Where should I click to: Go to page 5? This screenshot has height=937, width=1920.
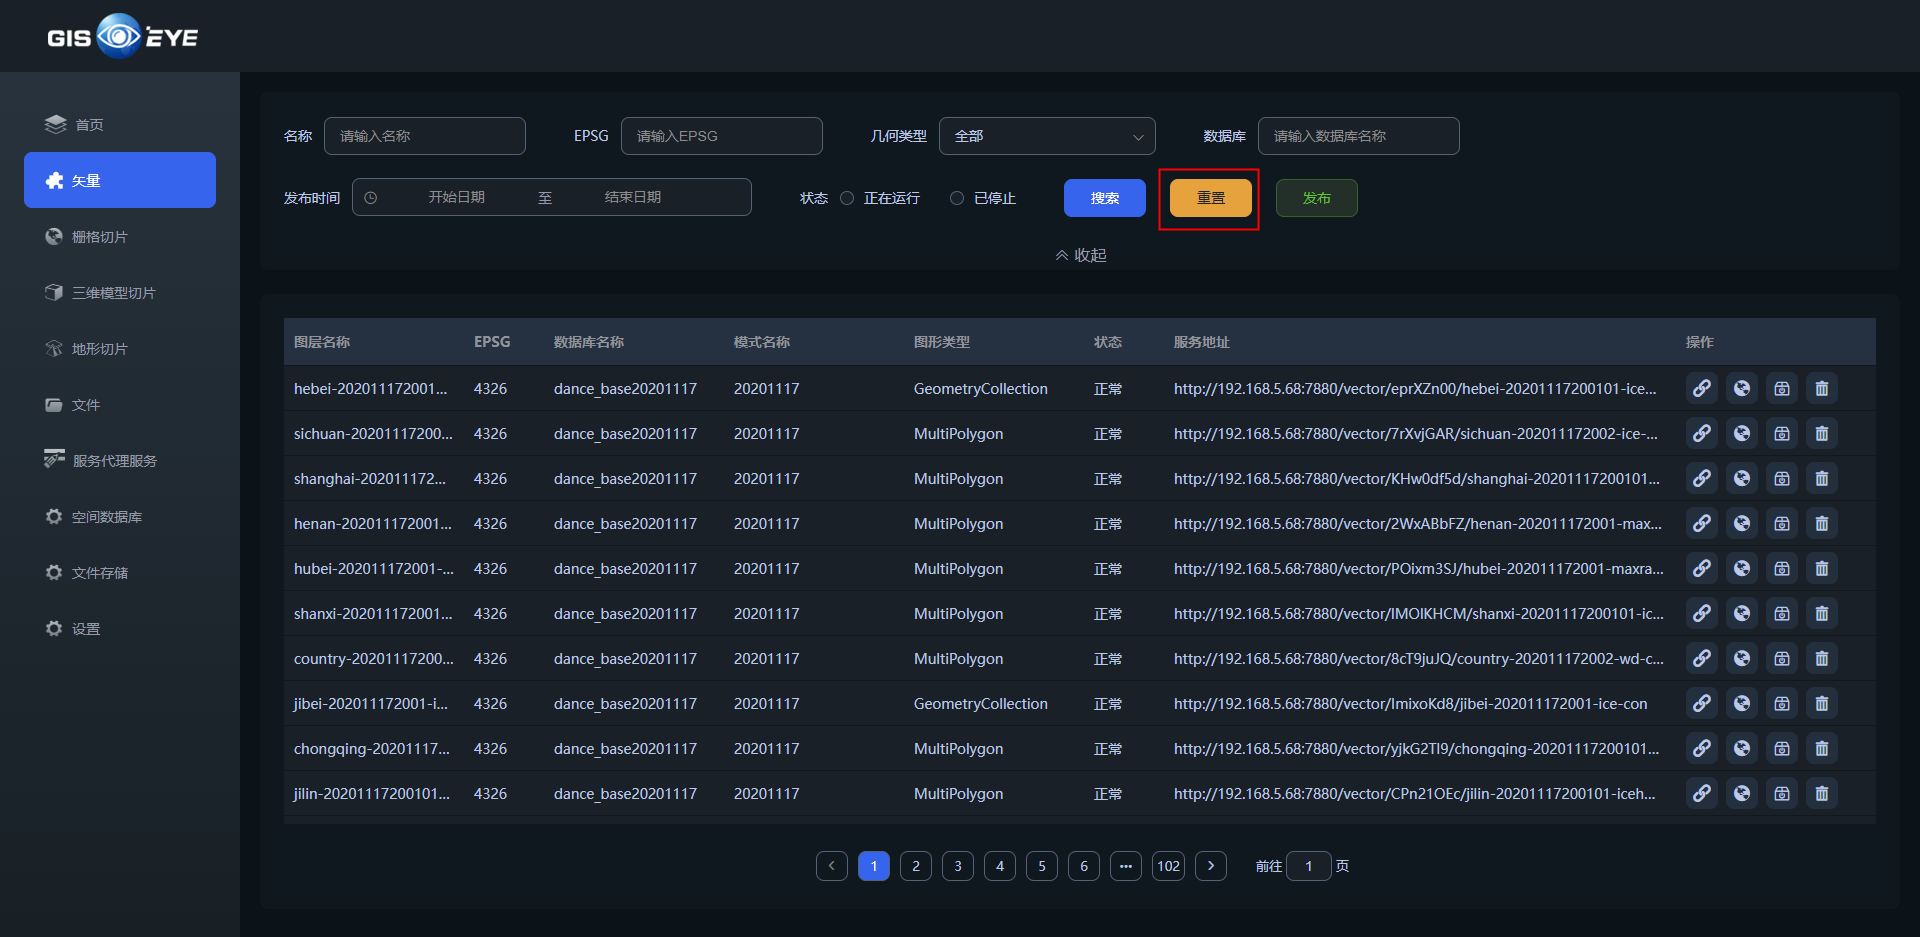tap(1042, 866)
